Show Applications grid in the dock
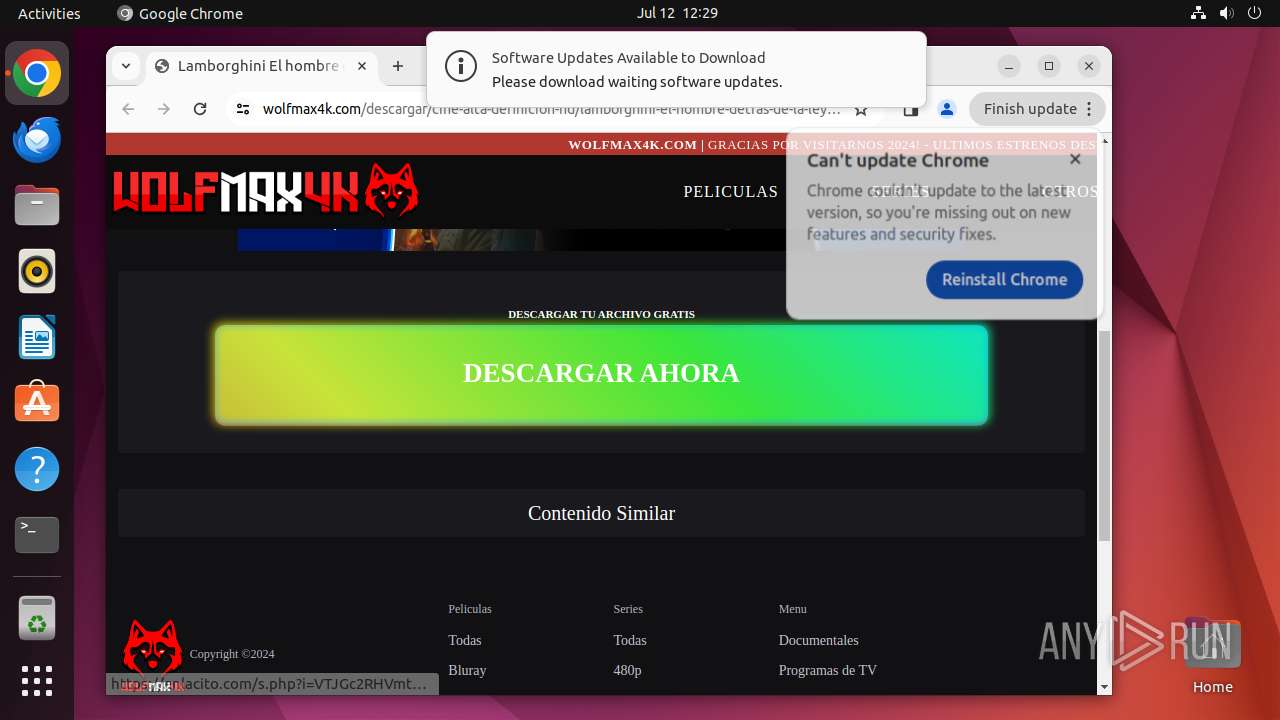 coord(37,681)
